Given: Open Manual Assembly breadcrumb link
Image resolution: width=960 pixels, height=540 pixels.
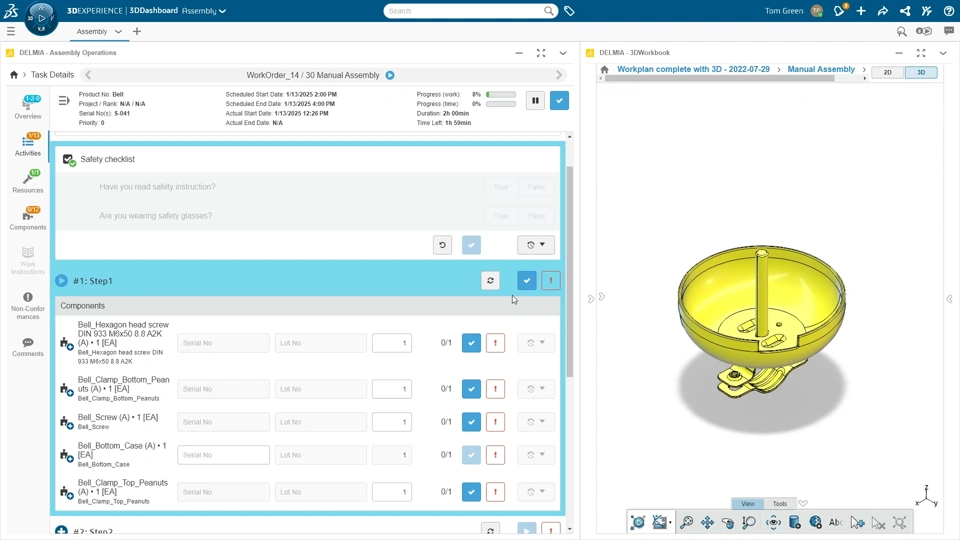Looking at the screenshot, I should coord(821,69).
